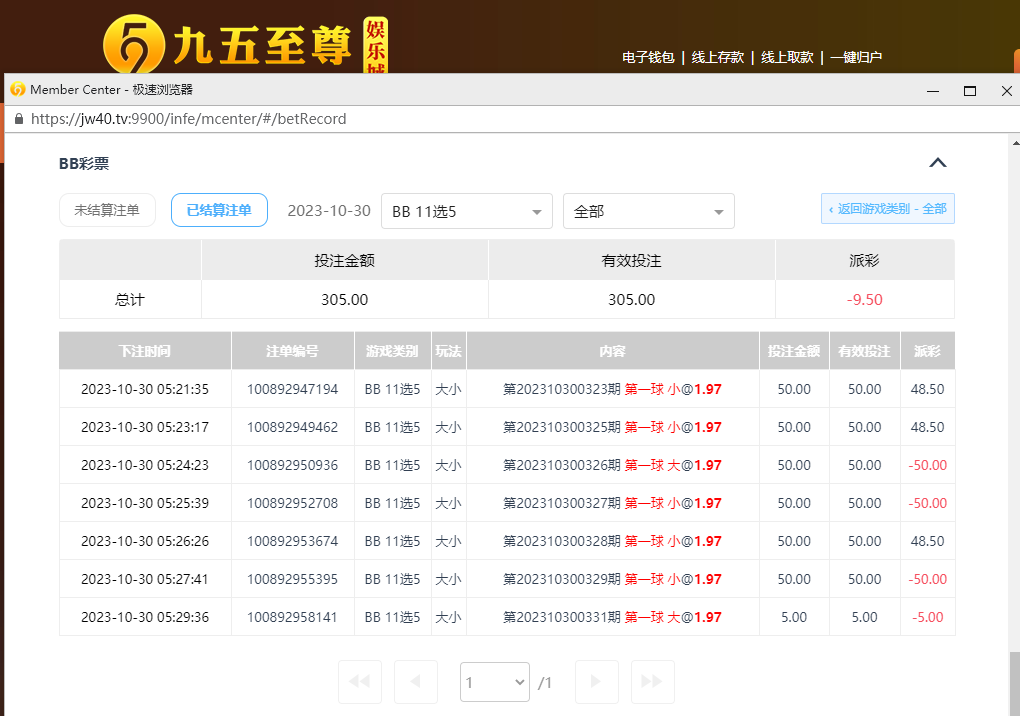The height and width of the screenshot is (716, 1020).
Task: Click bet time 2023-10-30 05:23:17
Action: click(x=145, y=427)
